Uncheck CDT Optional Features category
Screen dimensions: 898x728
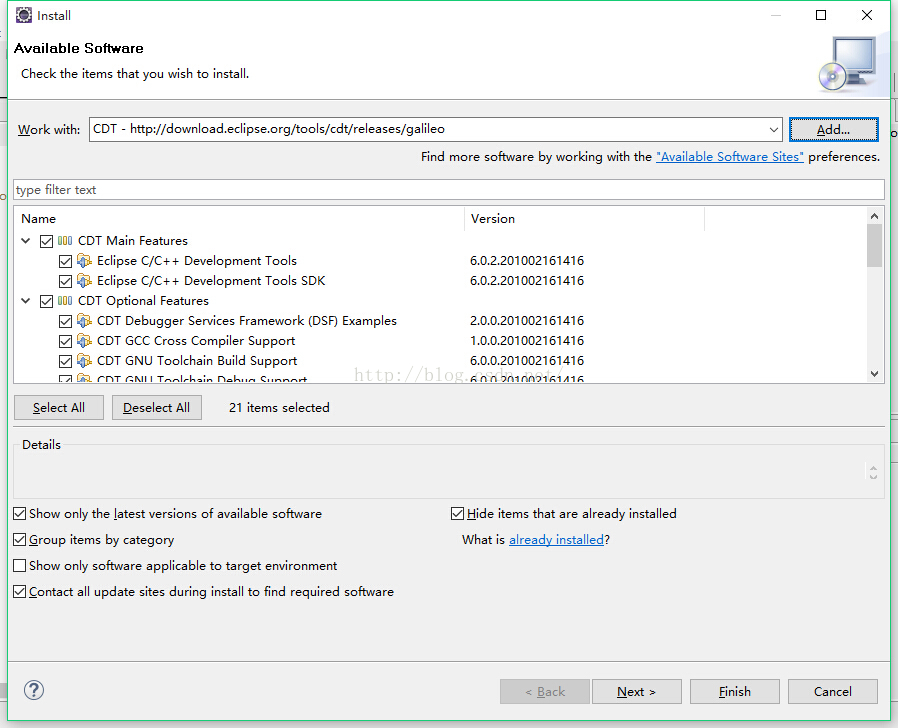(46, 301)
